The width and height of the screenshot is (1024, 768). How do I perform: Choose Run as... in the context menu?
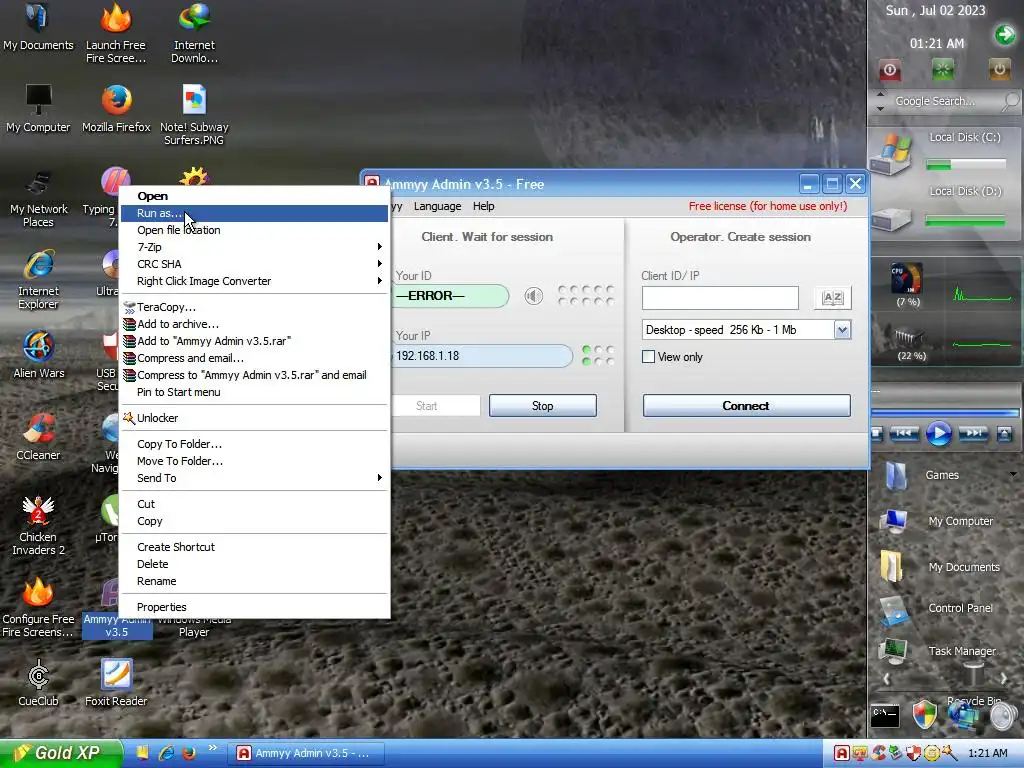(x=255, y=213)
